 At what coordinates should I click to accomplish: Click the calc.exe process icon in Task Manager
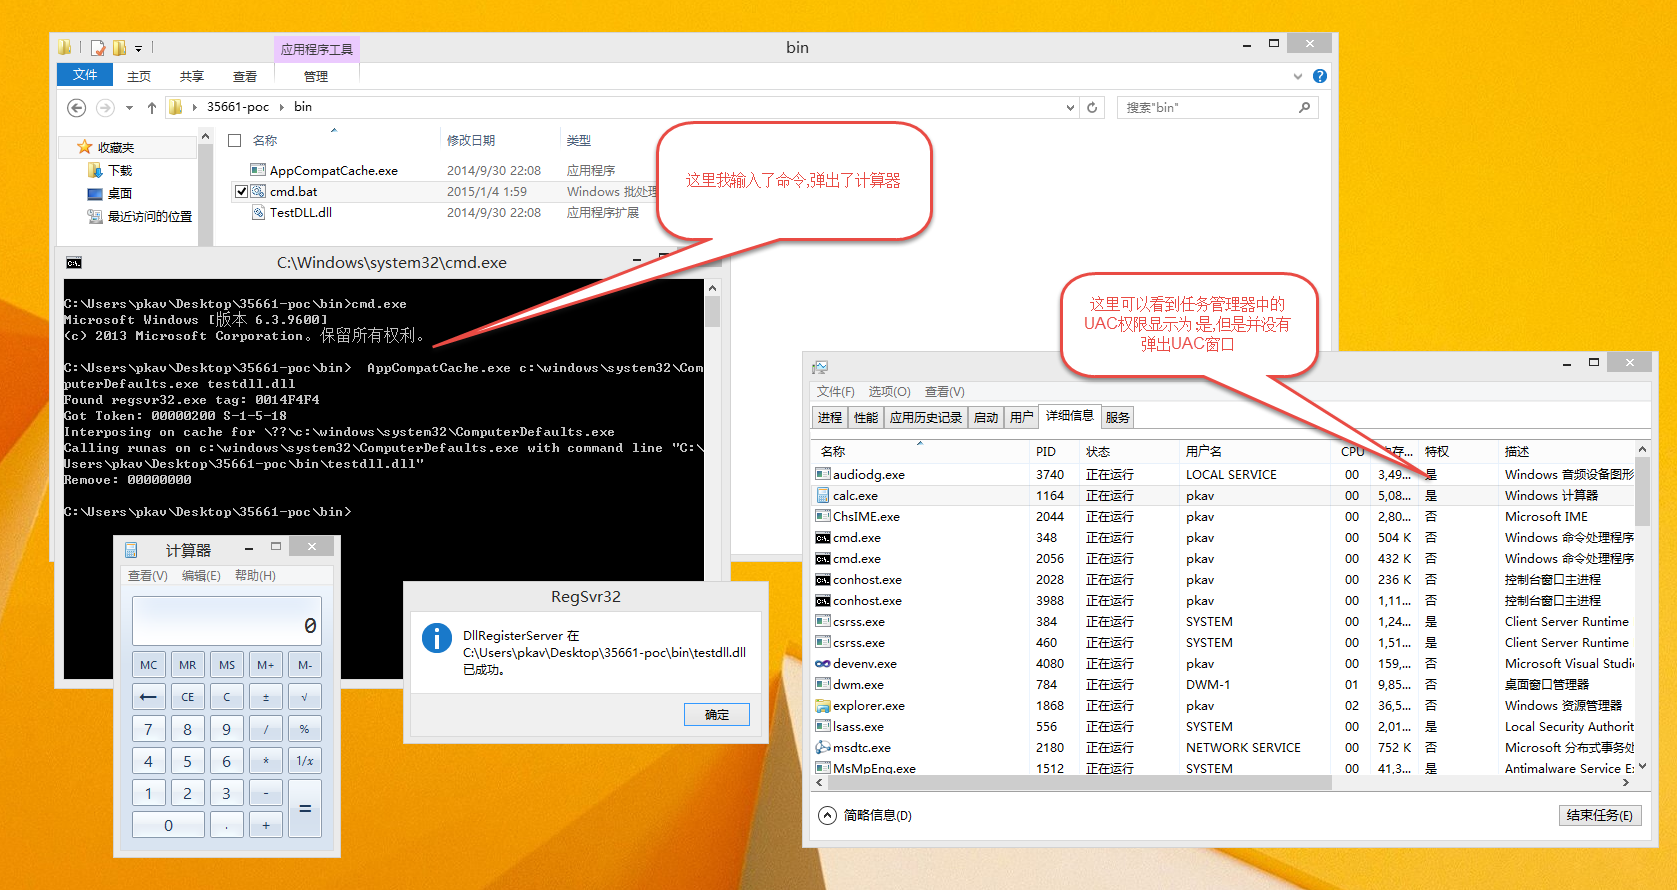point(823,495)
